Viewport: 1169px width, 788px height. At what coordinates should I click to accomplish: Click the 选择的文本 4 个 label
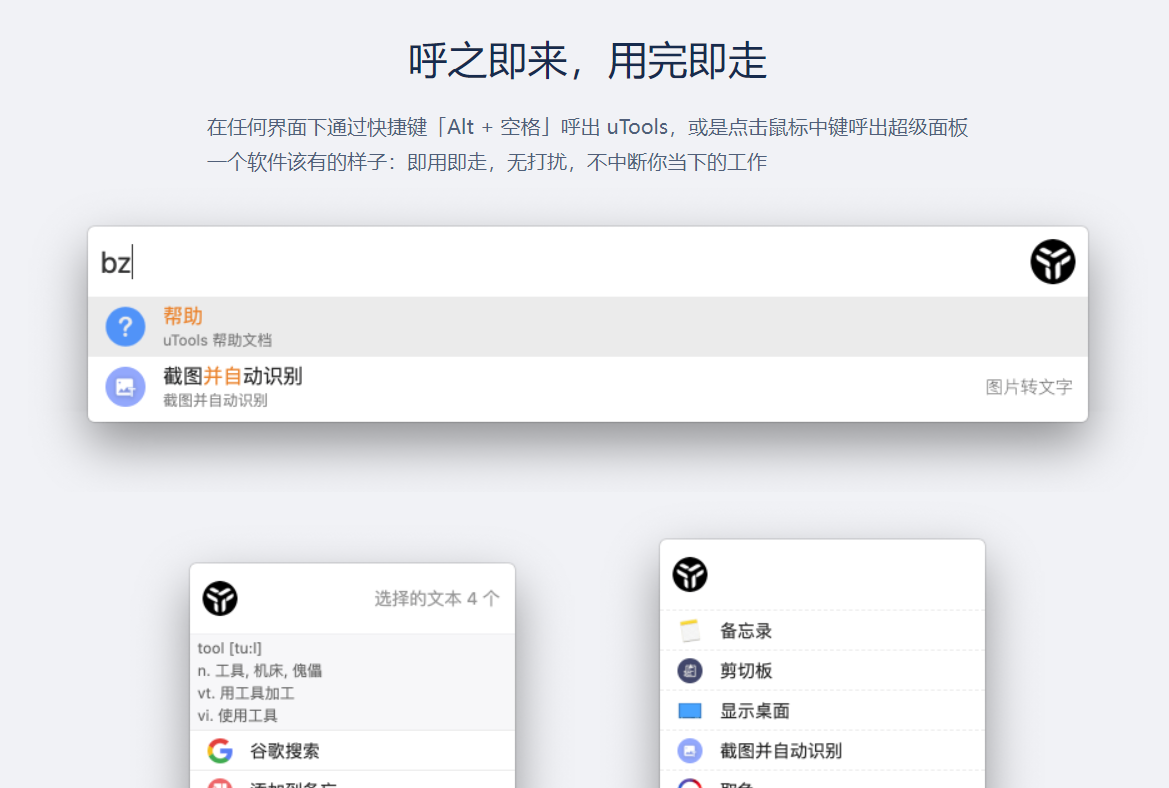tap(437, 599)
